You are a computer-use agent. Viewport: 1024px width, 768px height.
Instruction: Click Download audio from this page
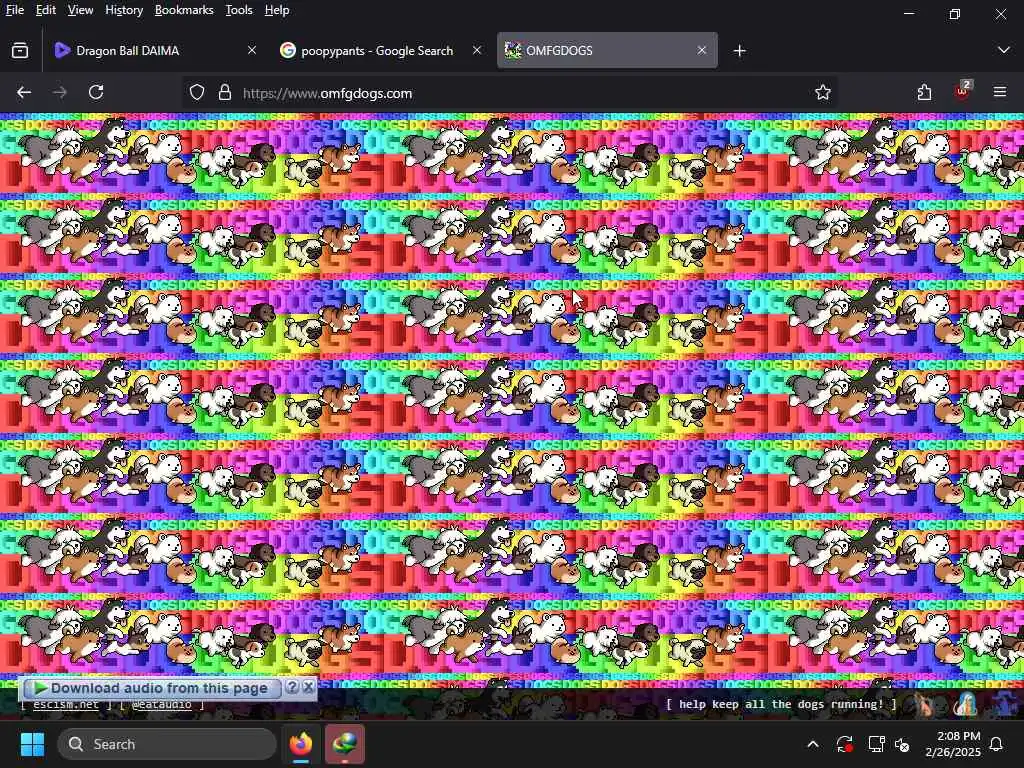[150, 688]
